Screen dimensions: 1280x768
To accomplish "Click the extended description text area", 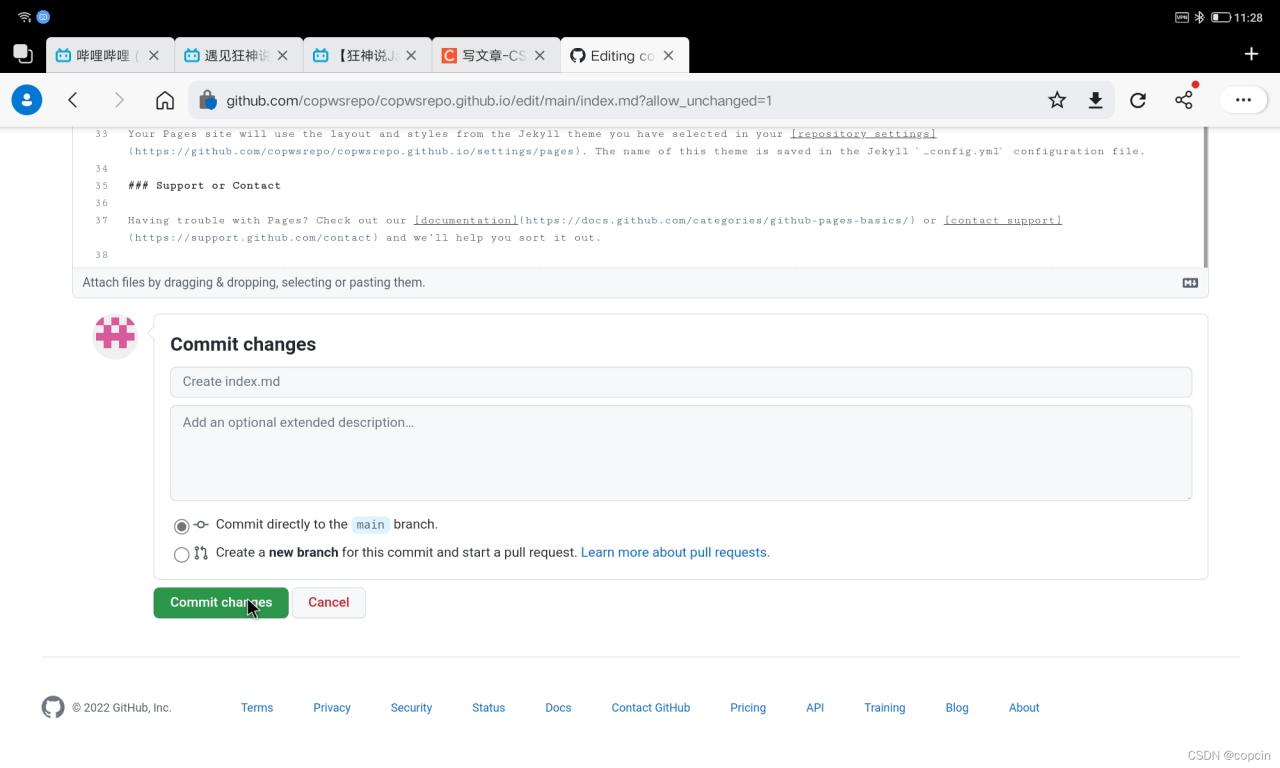I will [x=680, y=452].
